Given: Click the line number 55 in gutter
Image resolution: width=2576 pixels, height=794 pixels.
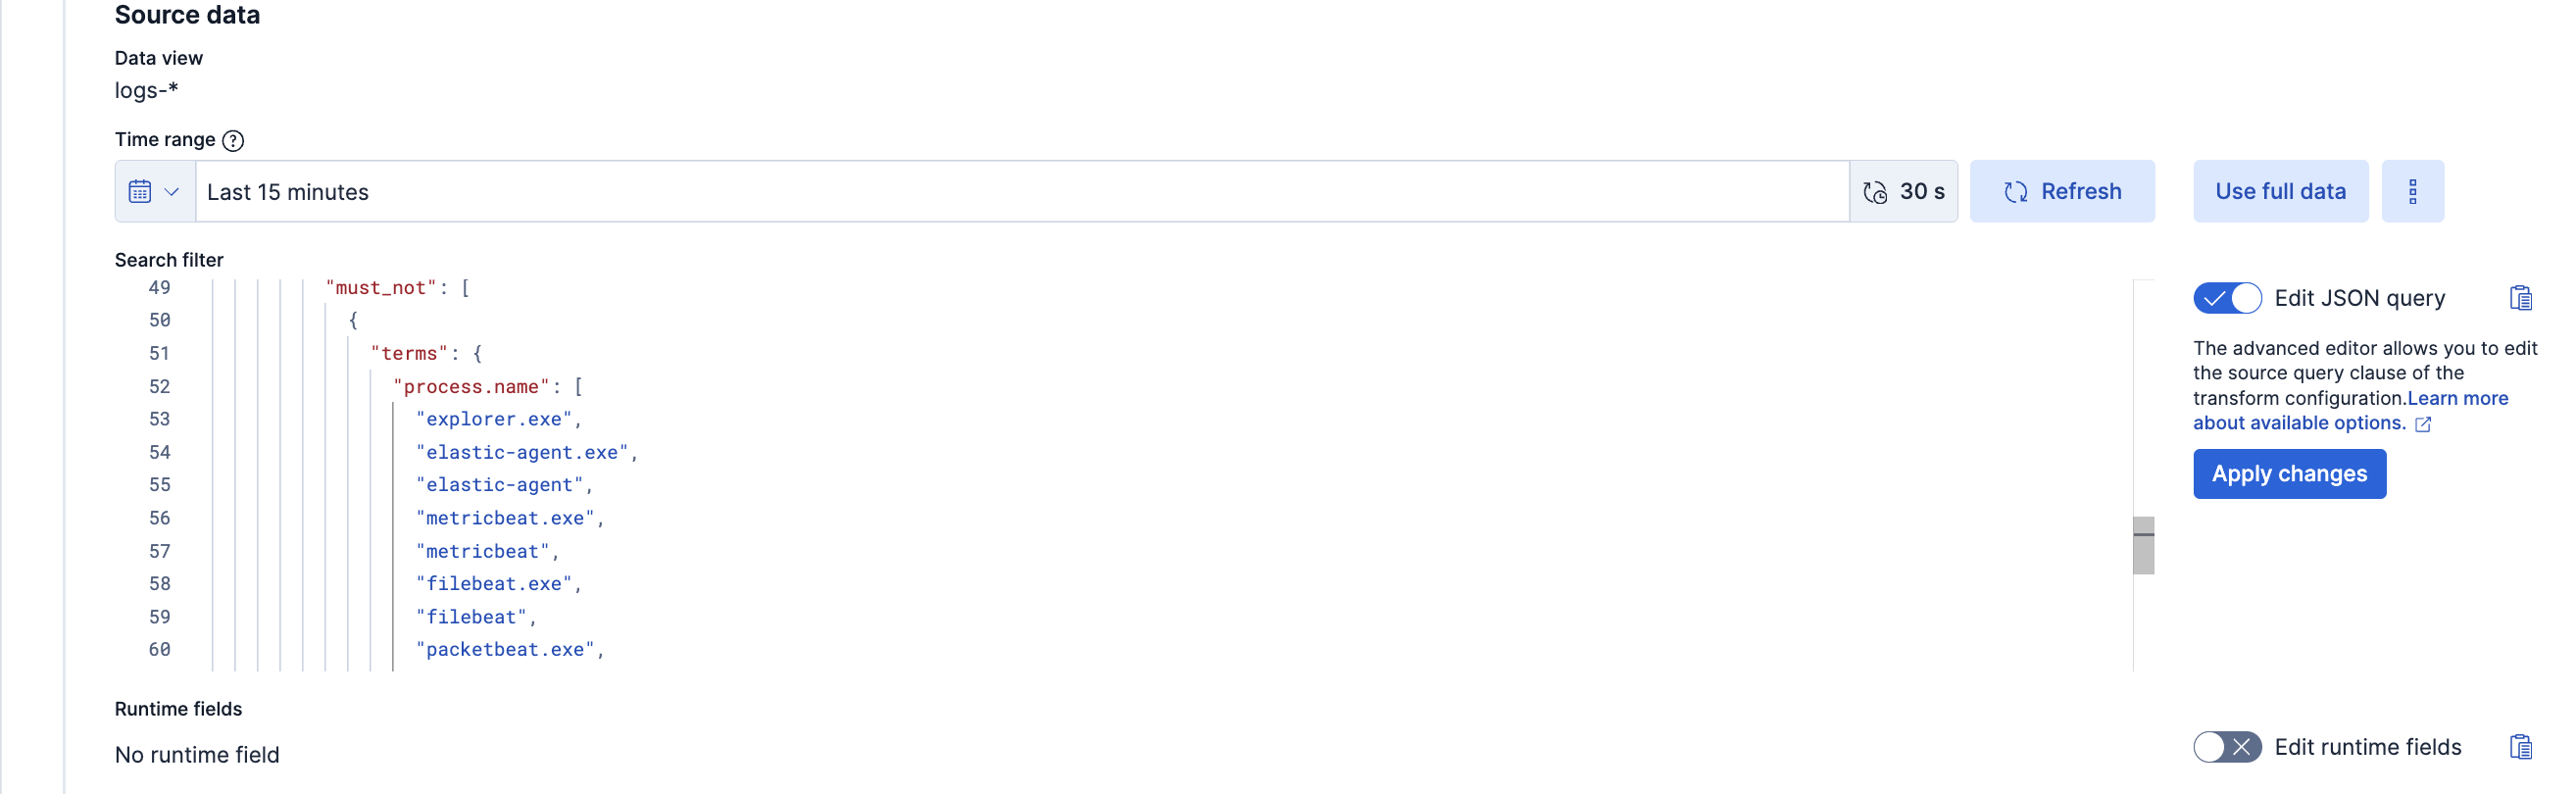Looking at the screenshot, I should 160,485.
